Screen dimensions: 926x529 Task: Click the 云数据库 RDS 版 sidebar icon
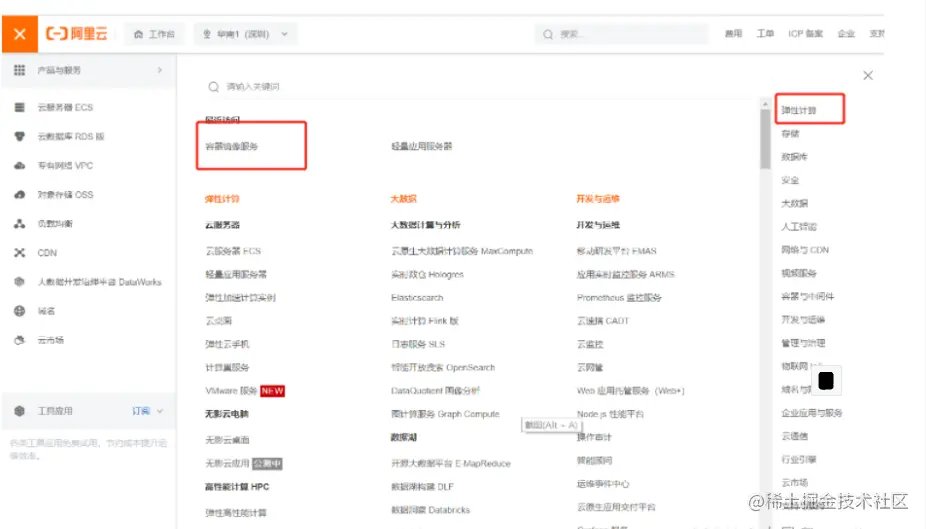coord(19,136)
